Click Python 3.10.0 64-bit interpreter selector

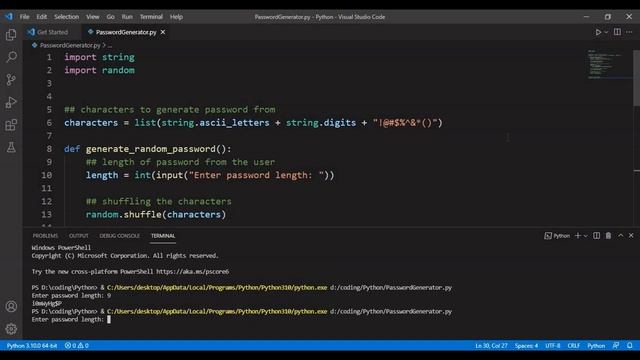[32, 346]
